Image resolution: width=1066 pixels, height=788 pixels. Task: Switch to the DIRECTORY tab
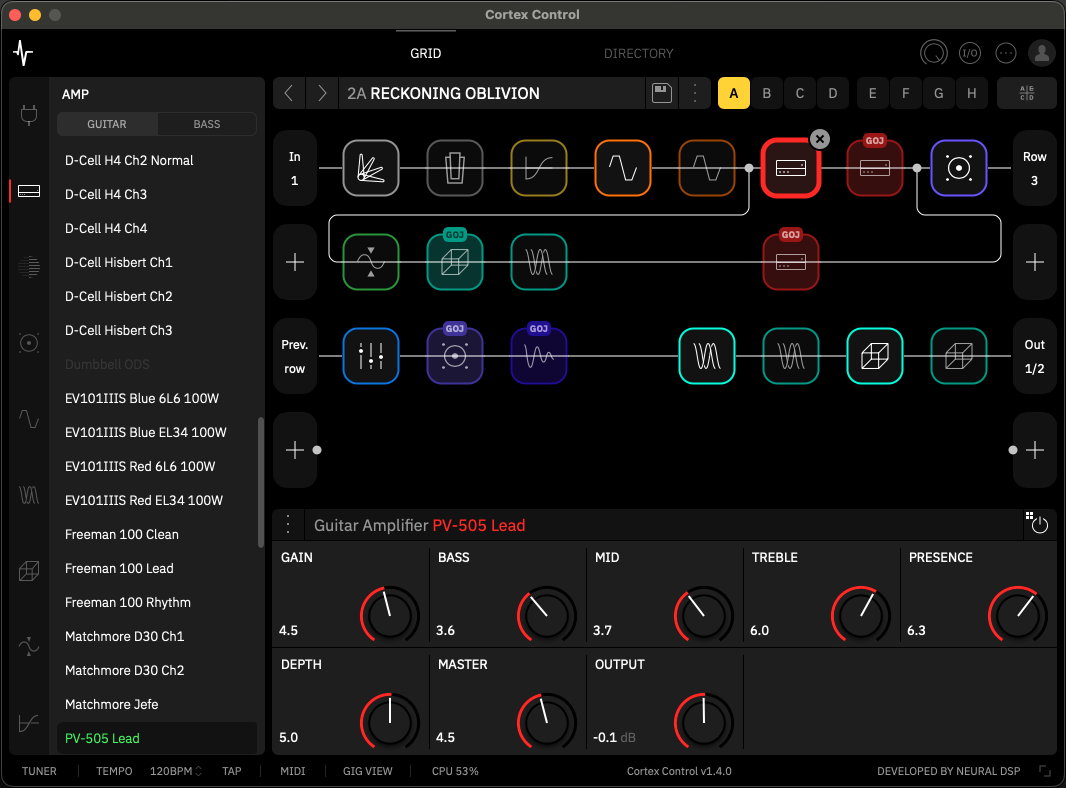[x=638, y=53]
